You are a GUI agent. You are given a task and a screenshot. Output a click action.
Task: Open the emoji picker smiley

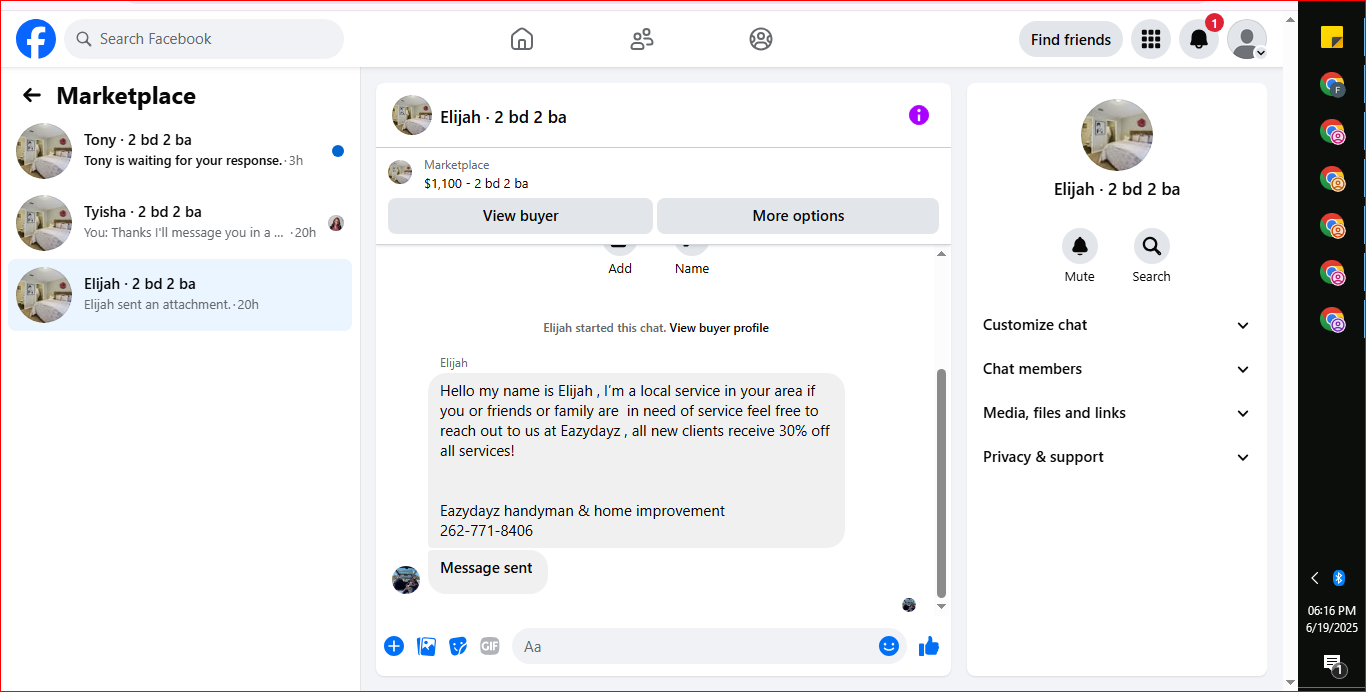(x=889, y=646)
